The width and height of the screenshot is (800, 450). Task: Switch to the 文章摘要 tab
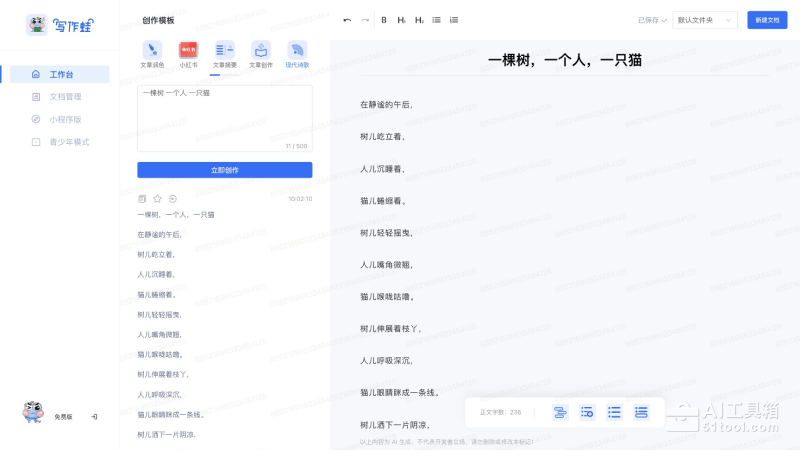point(224,50)
